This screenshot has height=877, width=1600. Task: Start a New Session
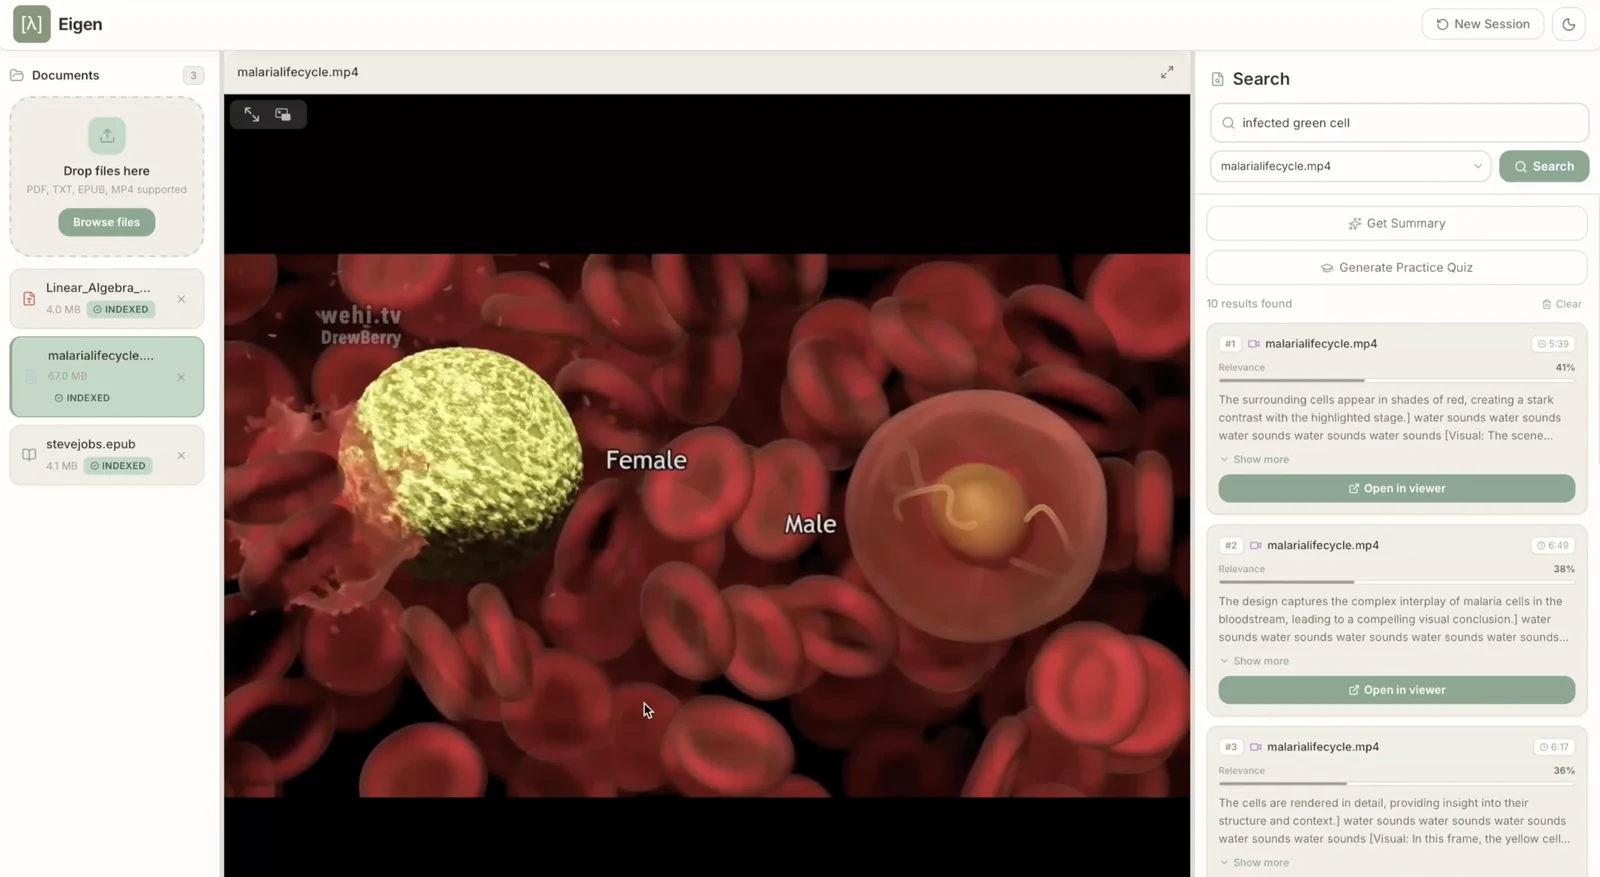pyautogui.click(x=1482, y=24)
